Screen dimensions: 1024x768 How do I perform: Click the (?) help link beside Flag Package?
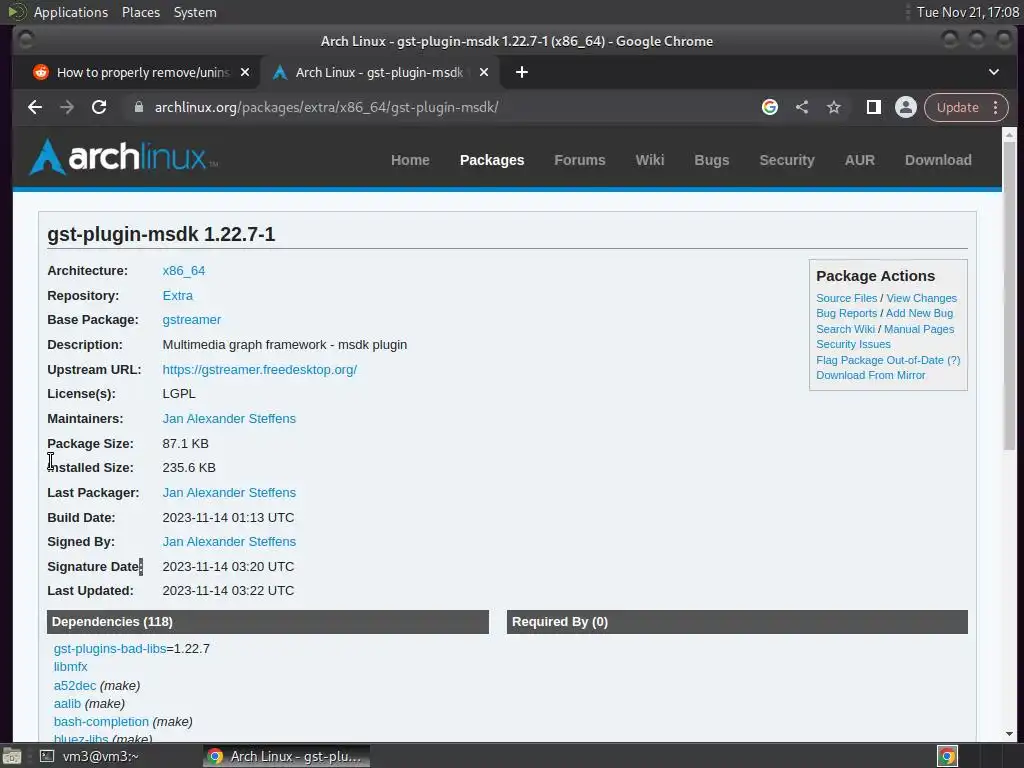(x=953, y=360)
